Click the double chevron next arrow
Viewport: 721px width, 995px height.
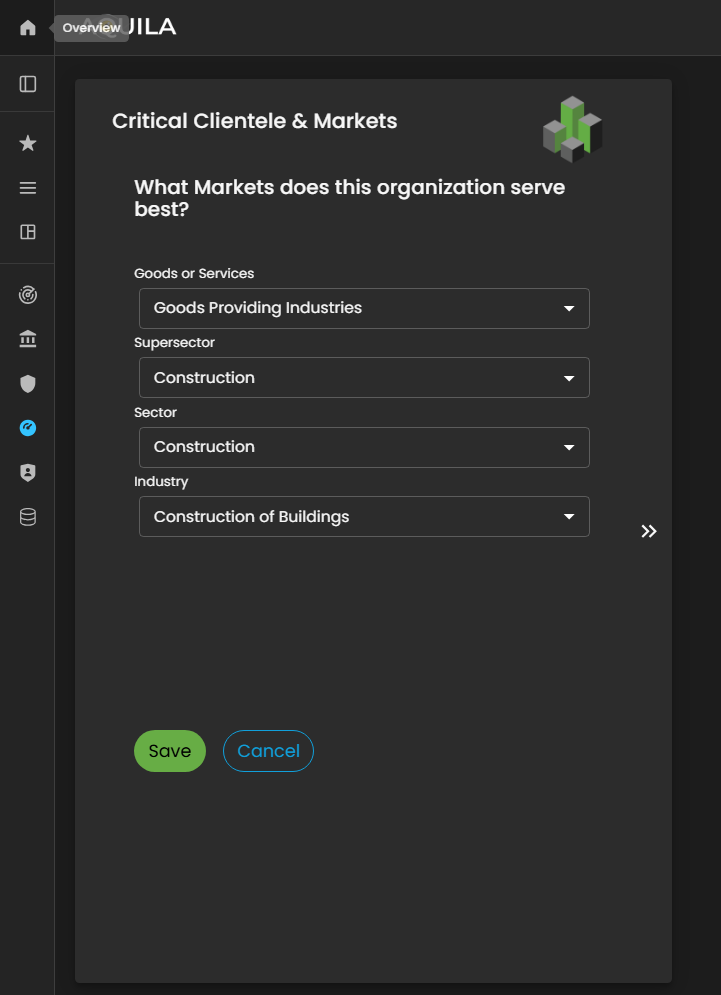(x=649, y=531)
